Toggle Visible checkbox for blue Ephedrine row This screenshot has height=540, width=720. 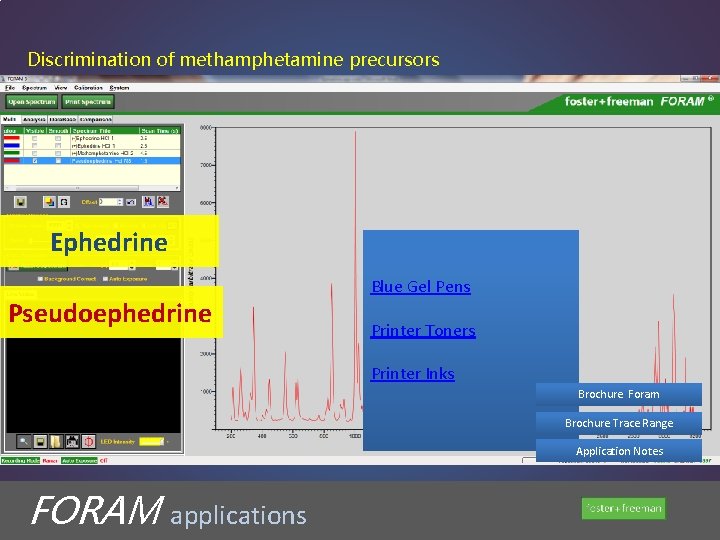[x=35, y=146]
